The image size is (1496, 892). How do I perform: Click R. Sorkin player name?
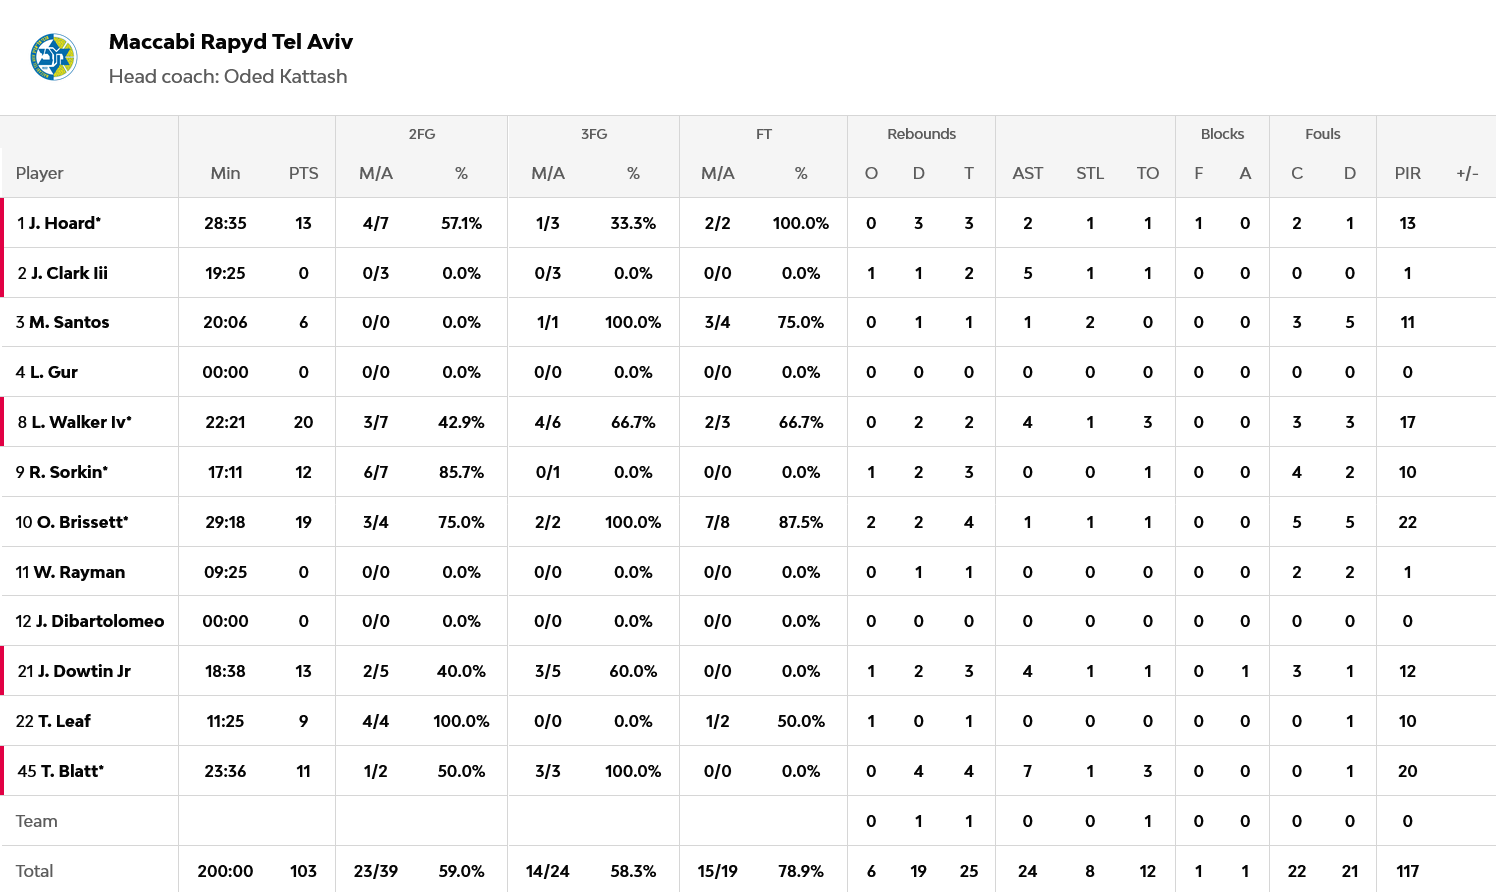click(x=68, y=472)
